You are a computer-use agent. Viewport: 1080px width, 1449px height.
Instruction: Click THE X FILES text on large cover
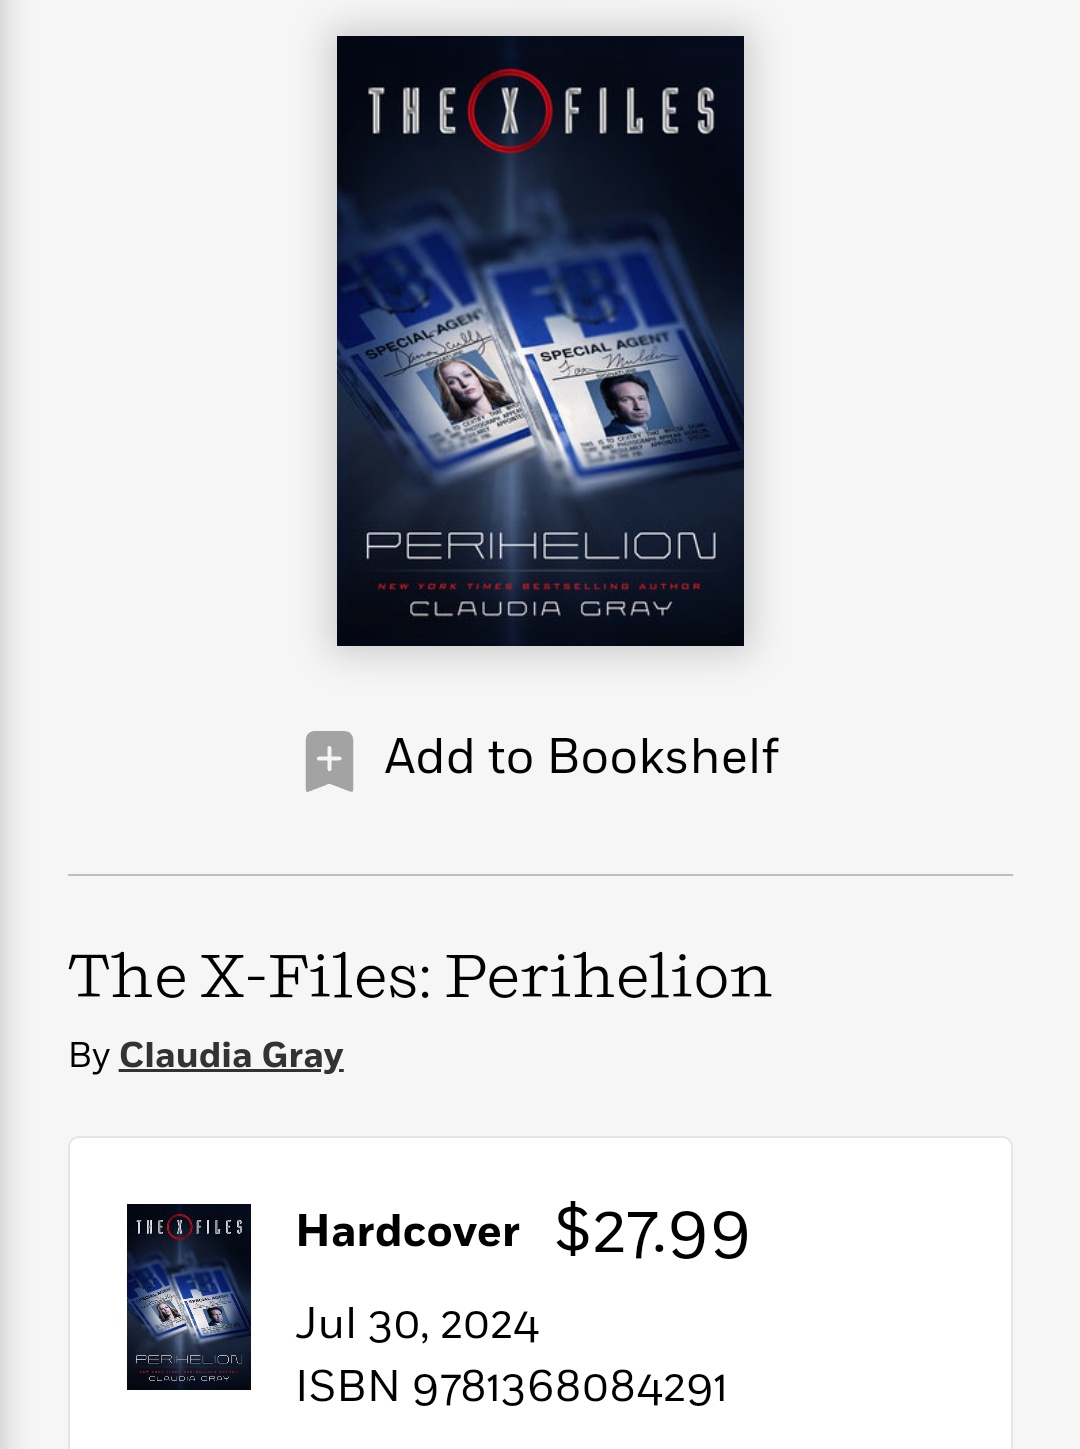tap(540, 110)
